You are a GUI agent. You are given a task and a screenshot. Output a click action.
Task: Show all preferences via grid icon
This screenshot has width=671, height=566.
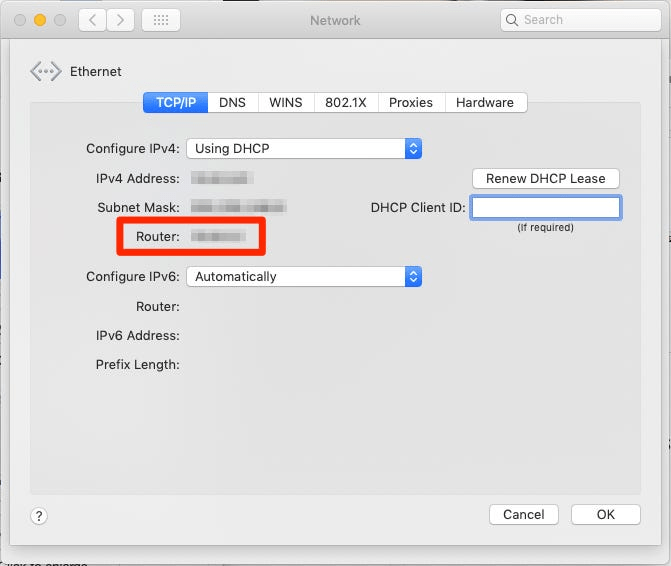point(161,20)
